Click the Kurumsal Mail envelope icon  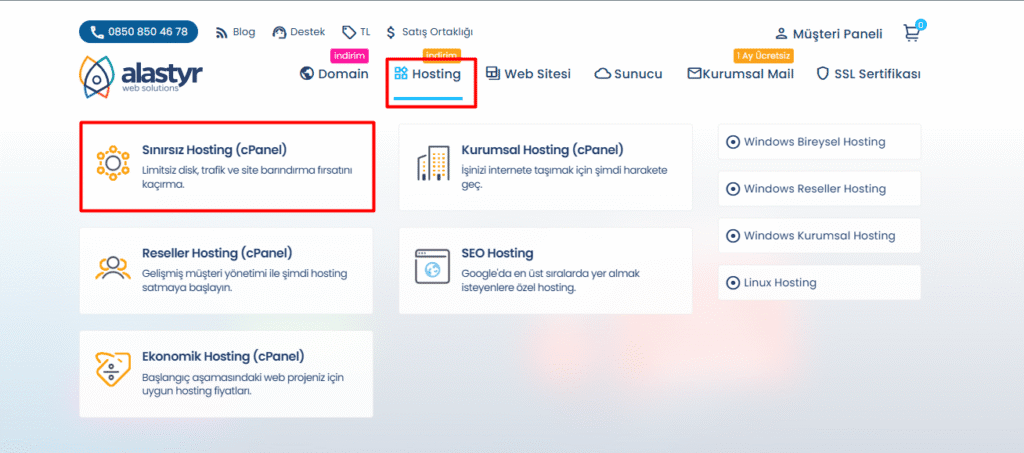(x=694, y=74)
